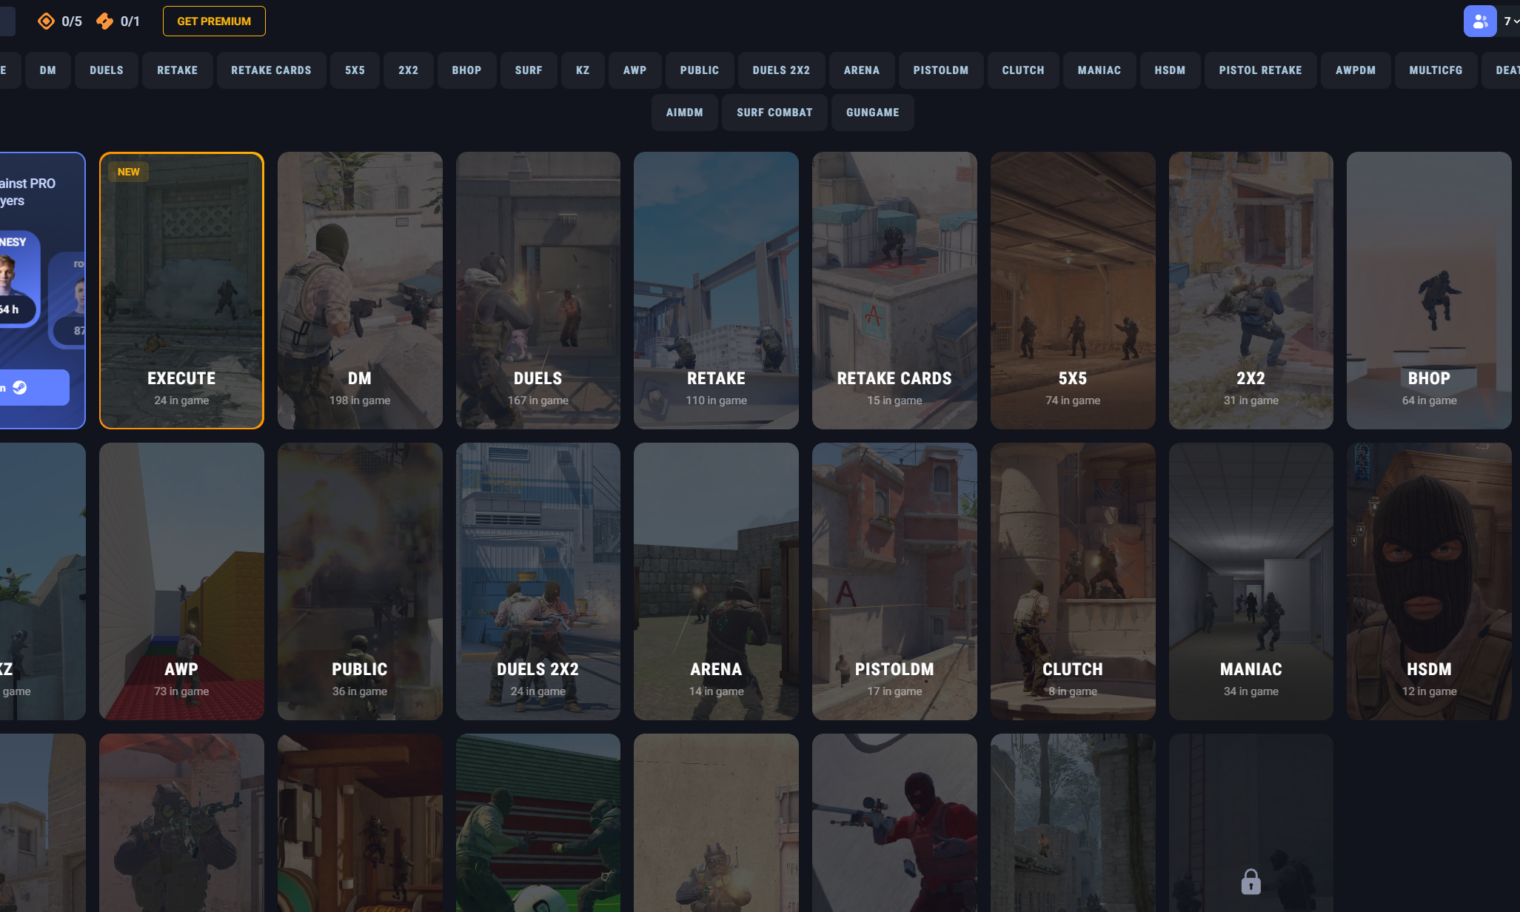
Task: Select the CLUTCH filter tab
Action: pyautogui.click(x=1023, y=70)
